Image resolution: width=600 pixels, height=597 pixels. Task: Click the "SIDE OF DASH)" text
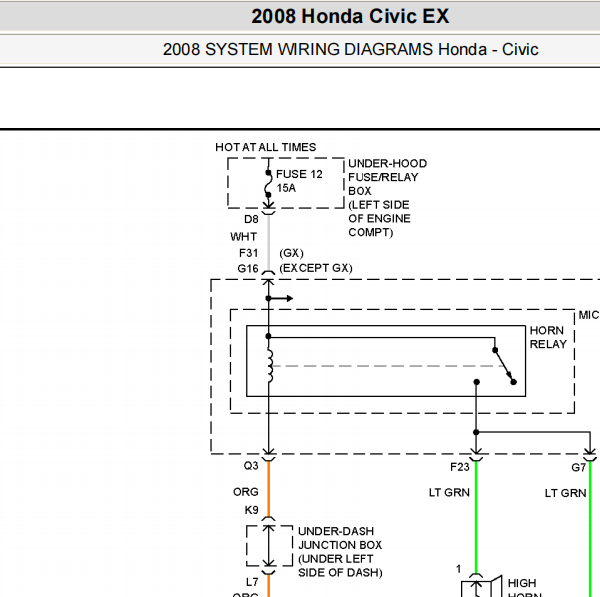340,573
